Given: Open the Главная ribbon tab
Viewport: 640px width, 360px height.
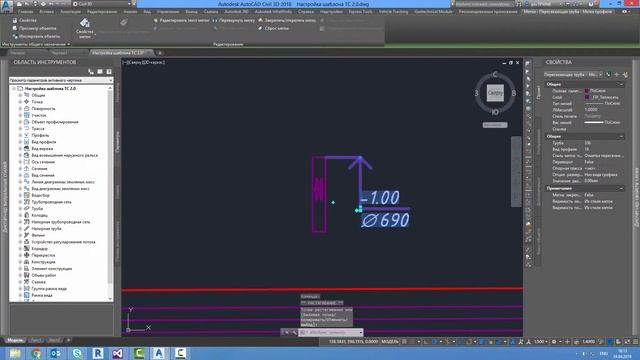Looking at the screenshot, I should tap(25, 11).
